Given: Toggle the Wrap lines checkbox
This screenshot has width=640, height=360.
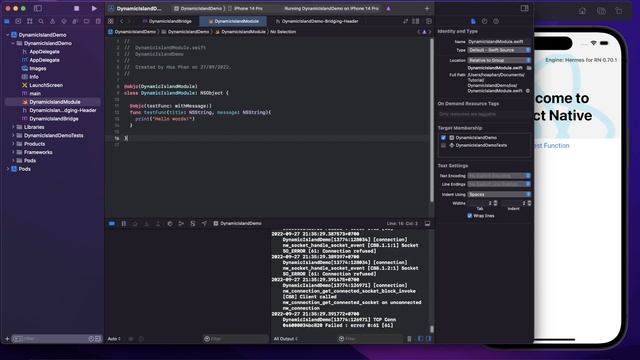Looking at the screenshot, I should click(469, 216).
